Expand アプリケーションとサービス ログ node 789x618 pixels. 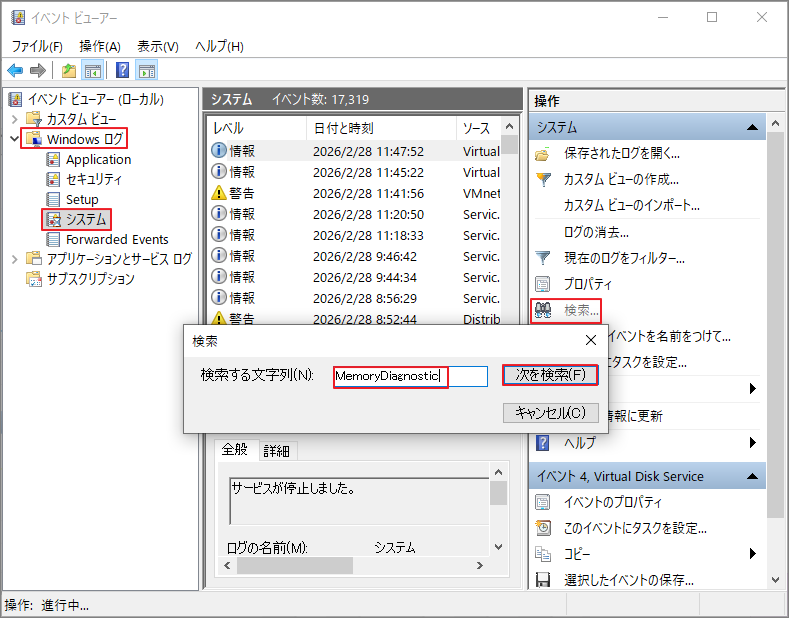pyautogui.click(x=15, y=259)
